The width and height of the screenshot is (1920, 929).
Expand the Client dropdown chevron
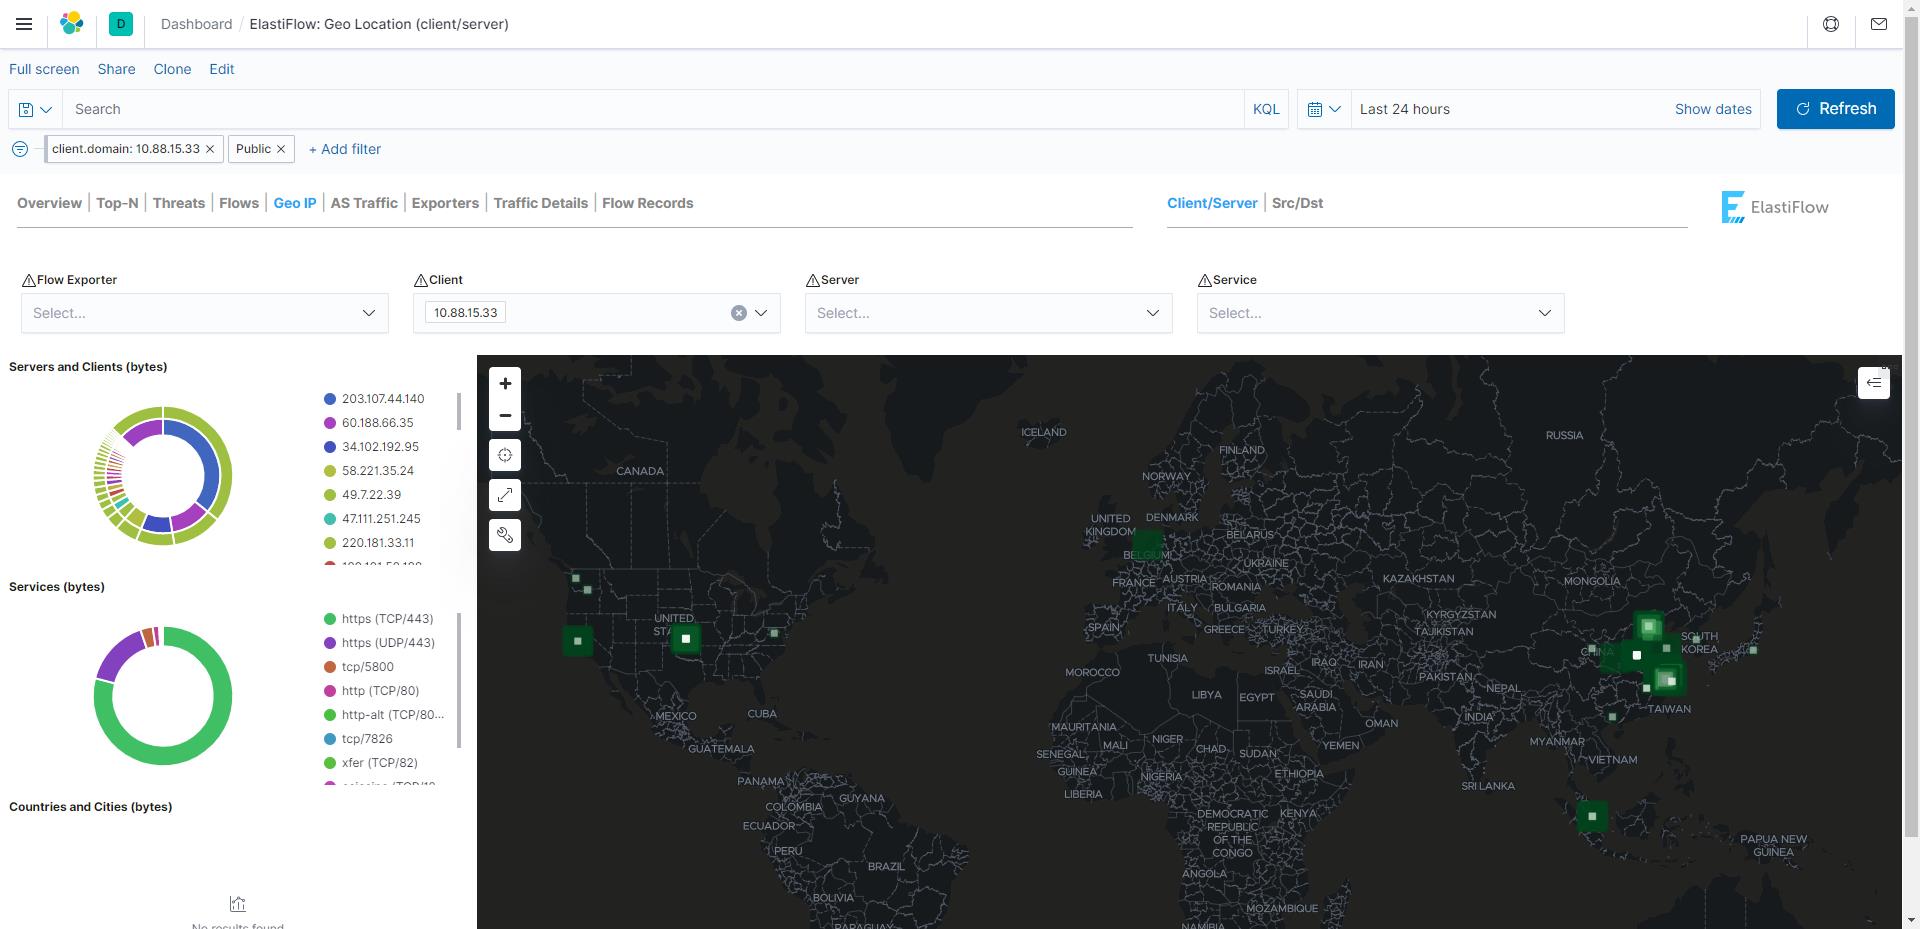[761, 313]
